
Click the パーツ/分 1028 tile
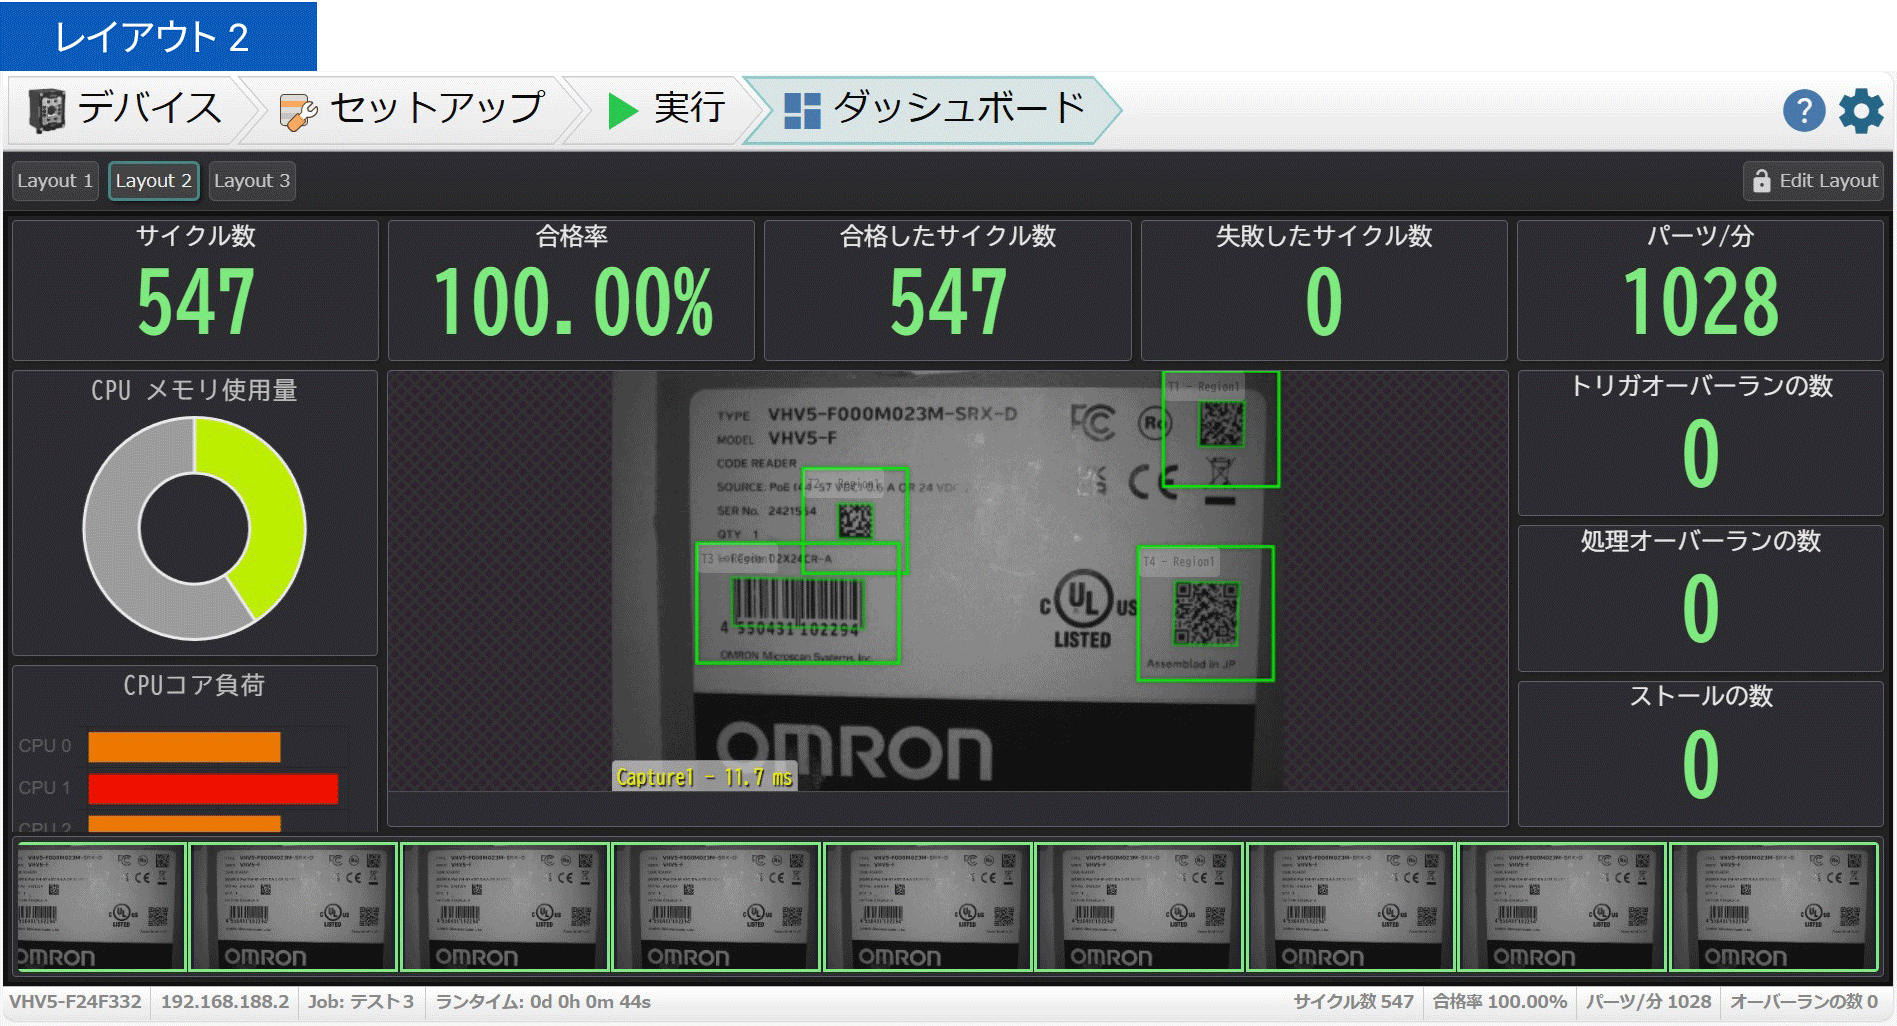pos(1700,290)
